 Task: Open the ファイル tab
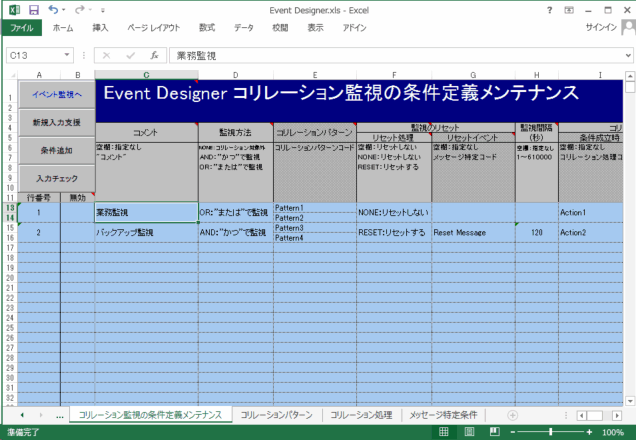pyautogui.click(x=22, y=28)
